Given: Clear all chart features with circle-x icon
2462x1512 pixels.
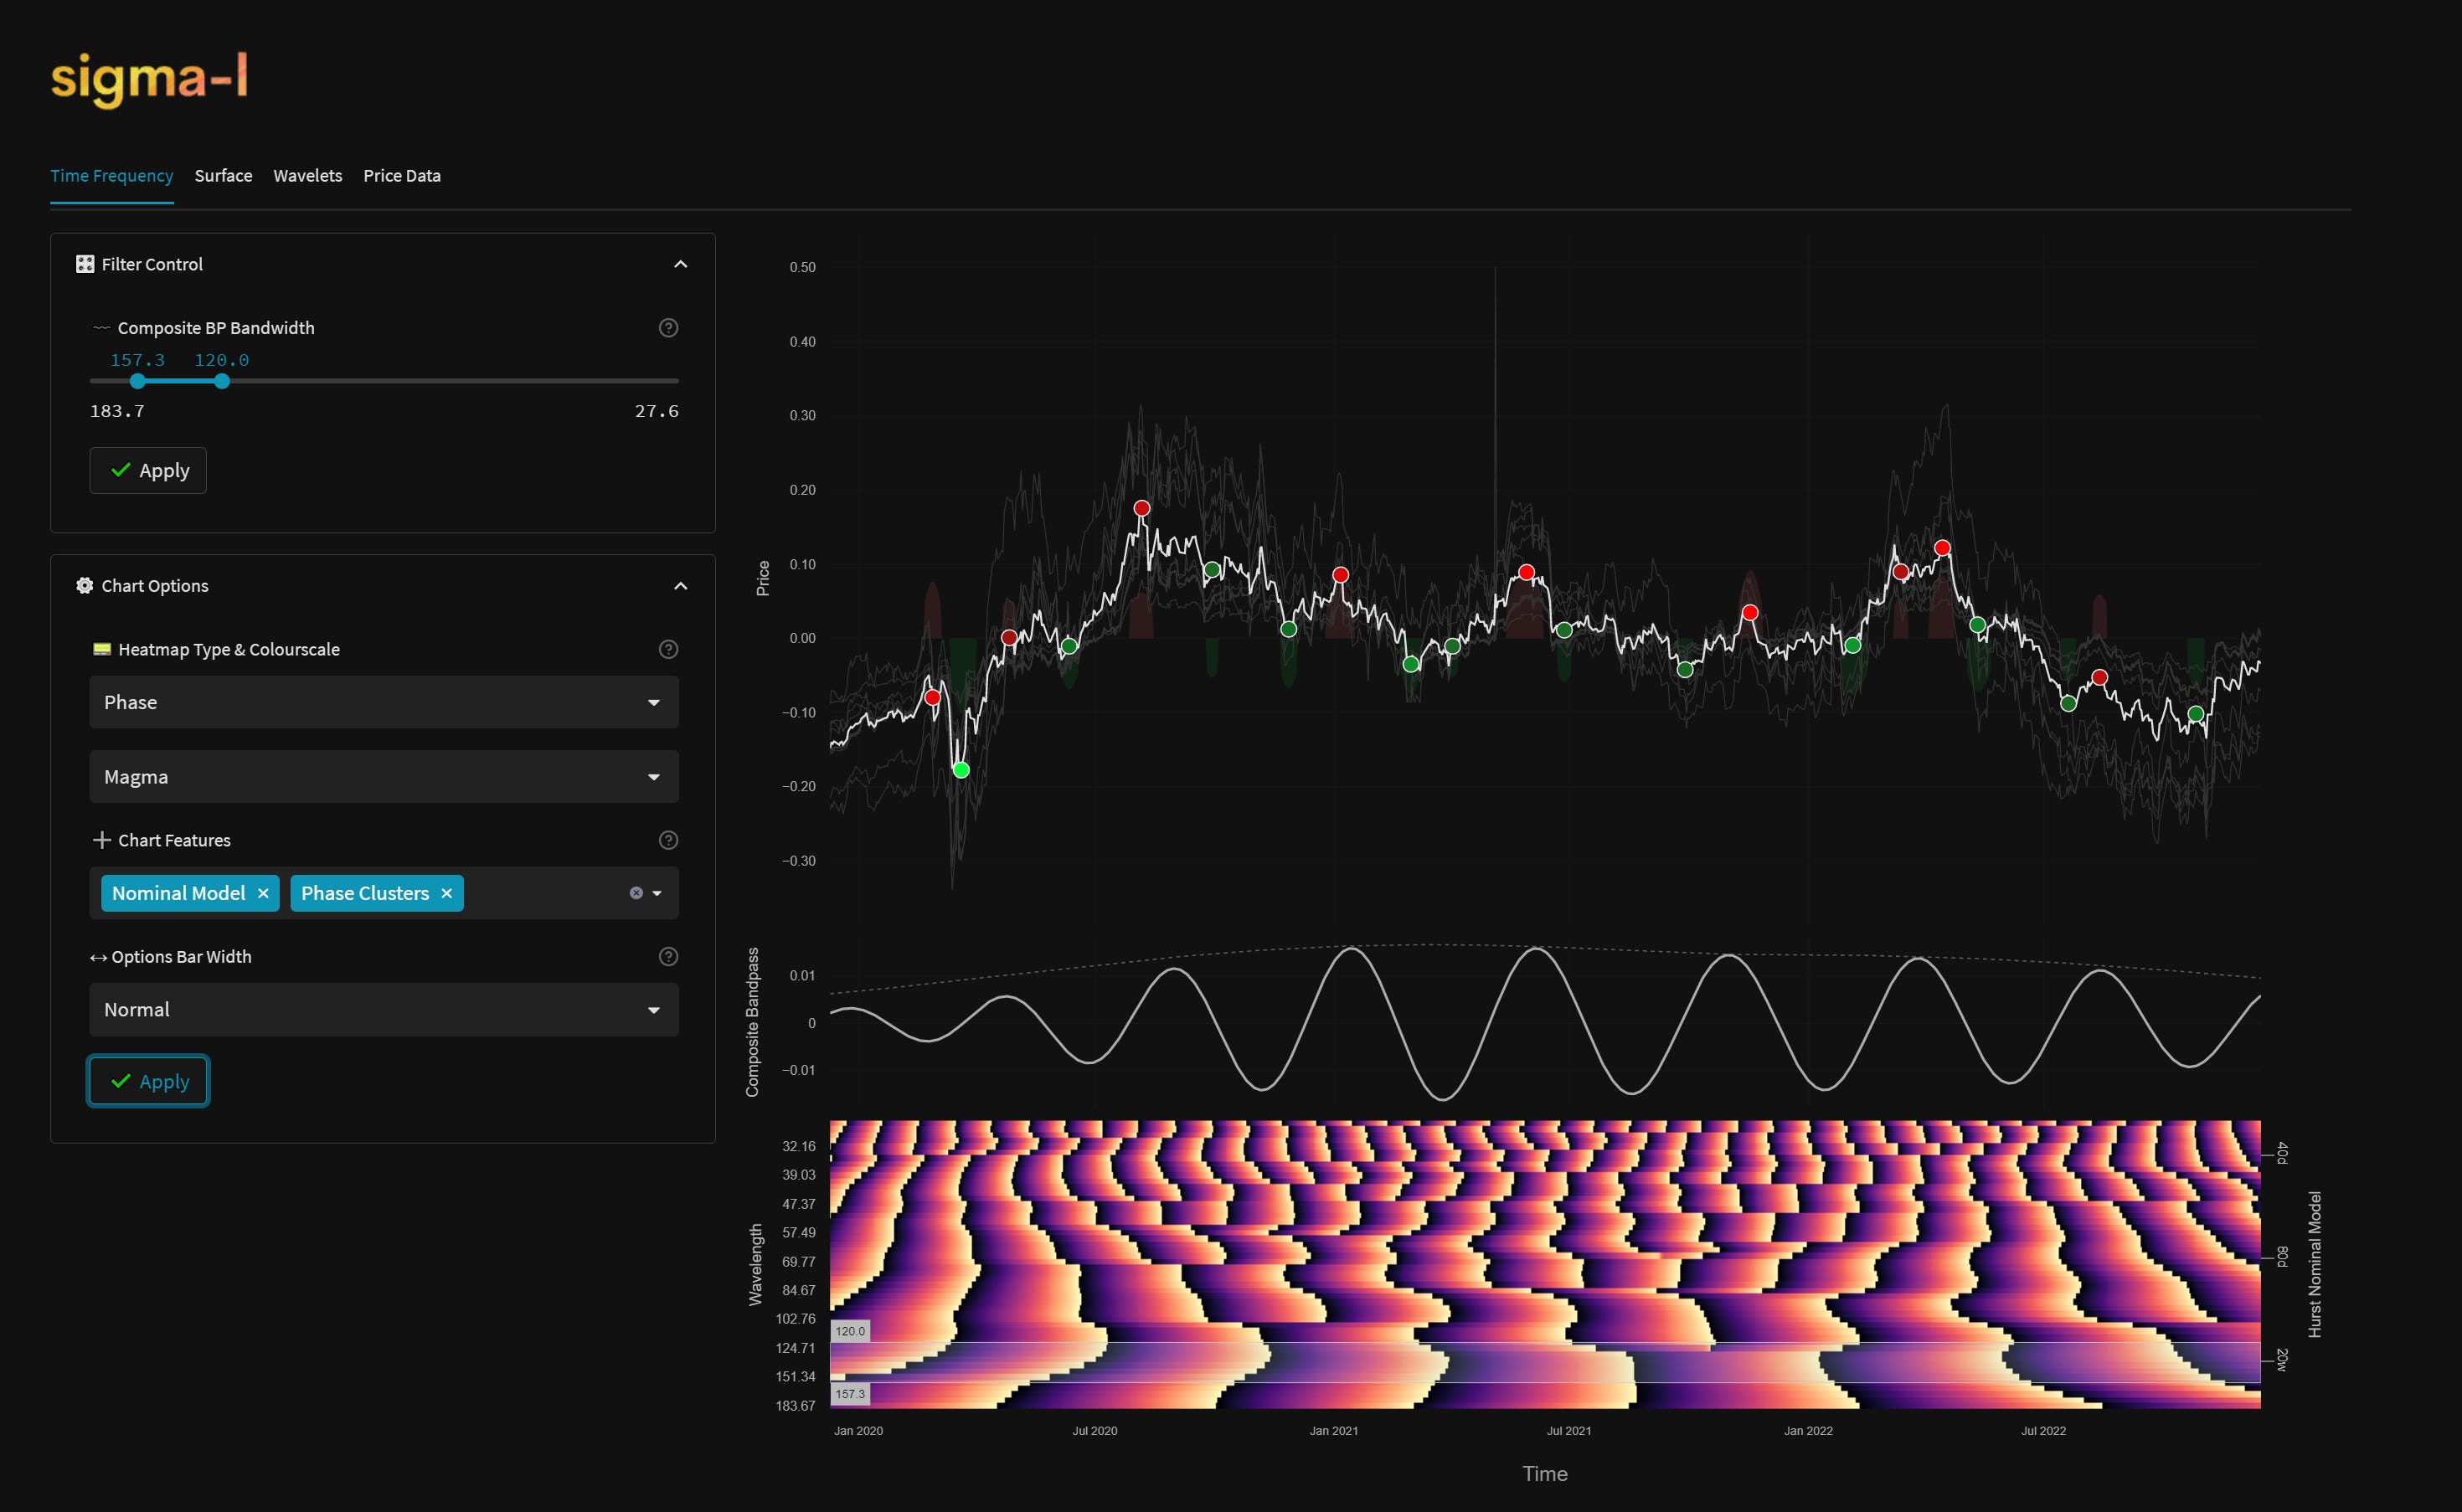Looking at the screenshot, I should point(636,894).
